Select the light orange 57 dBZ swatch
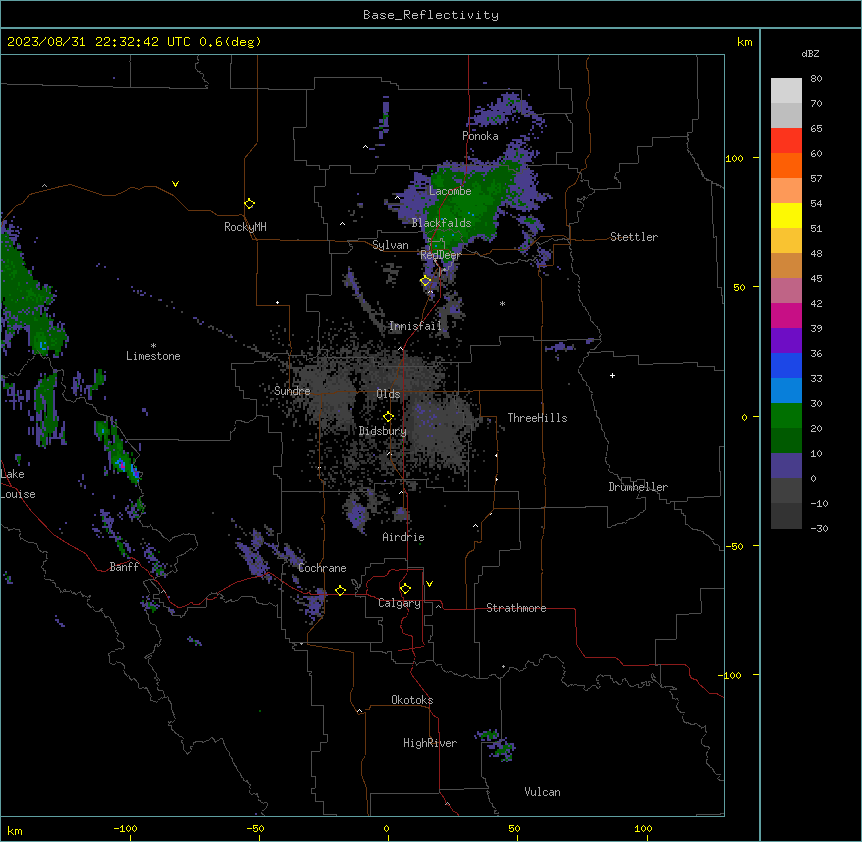Screen dimensions: 862x842 pyautogui.click(x=786, y=191)
